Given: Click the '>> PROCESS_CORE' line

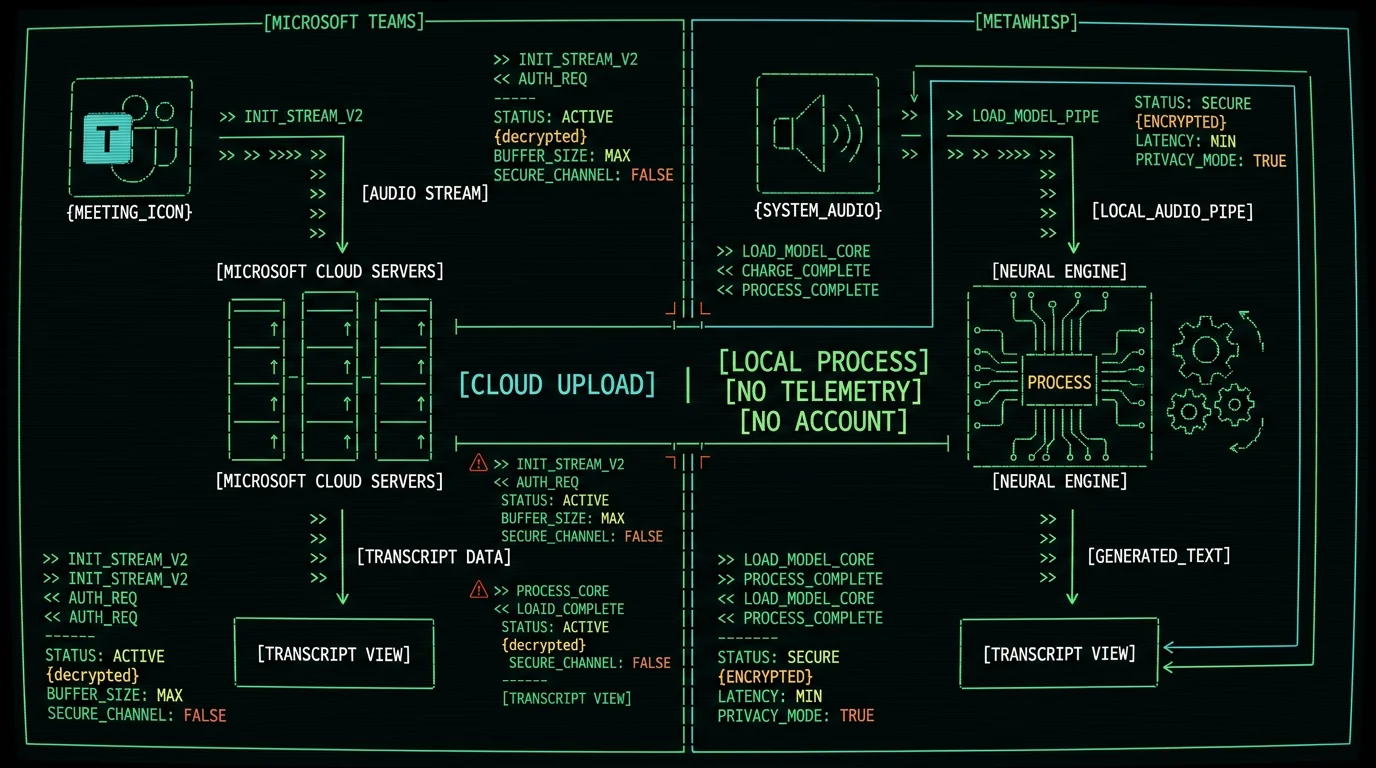Looking at the screenshot, I should point(551,590).
